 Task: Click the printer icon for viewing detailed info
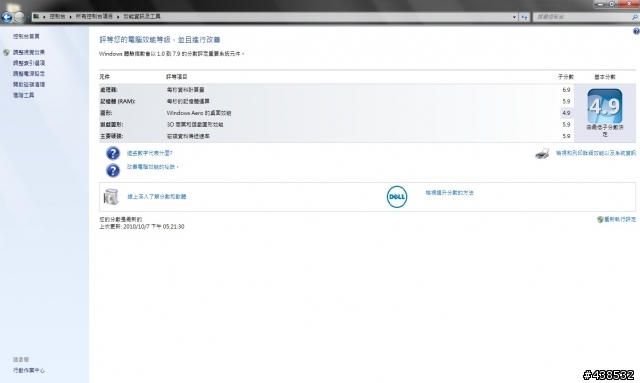pos(542,154)
